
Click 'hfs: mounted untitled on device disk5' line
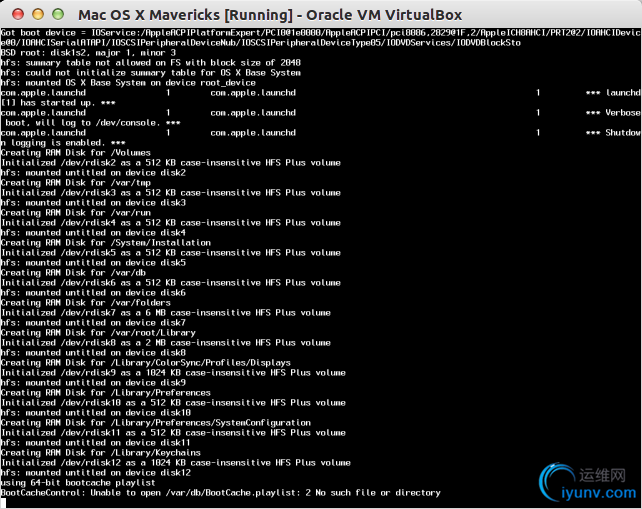(93, 263)
